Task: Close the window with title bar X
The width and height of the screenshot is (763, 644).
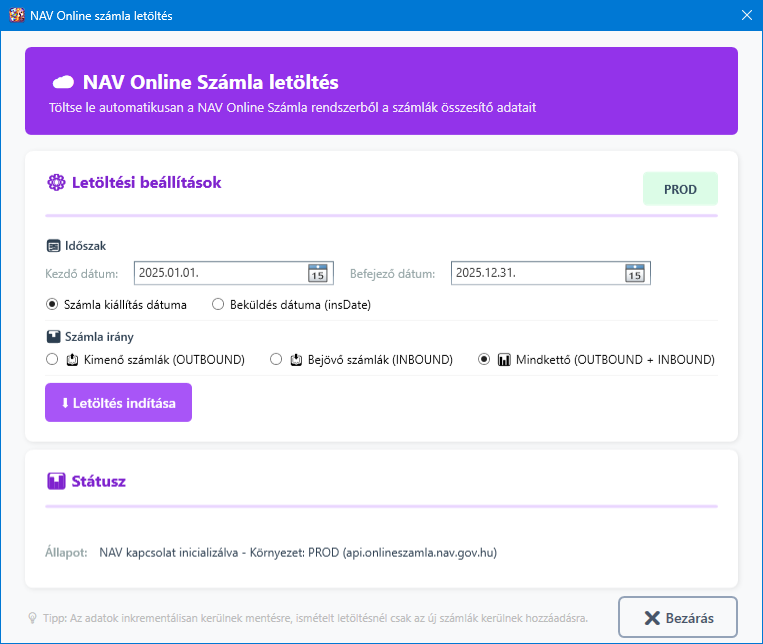Action: point(745,14)
